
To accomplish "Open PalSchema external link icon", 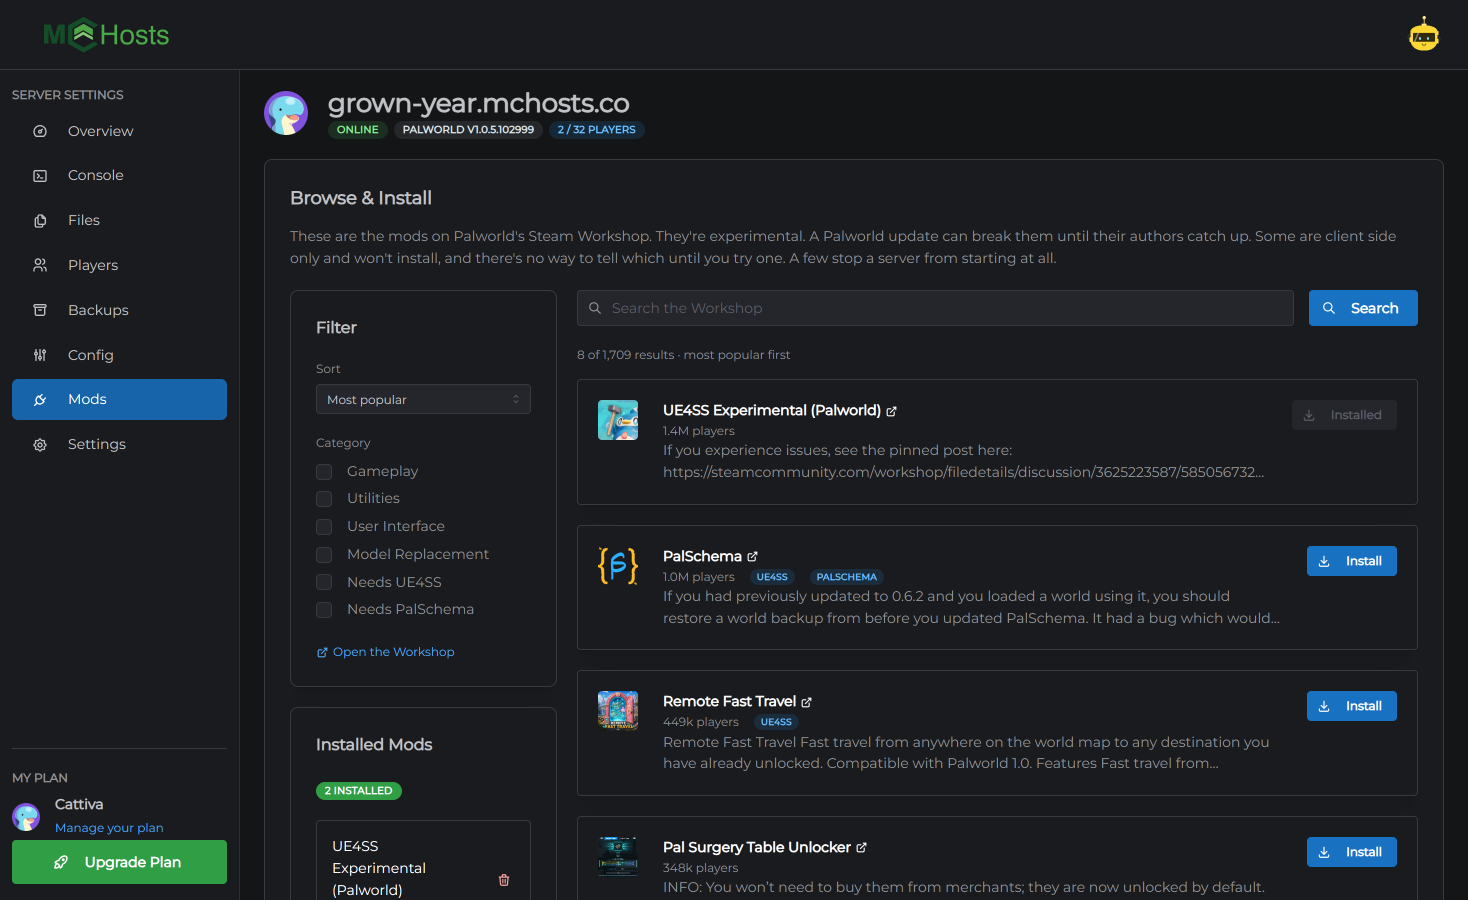I will [752, 557].
